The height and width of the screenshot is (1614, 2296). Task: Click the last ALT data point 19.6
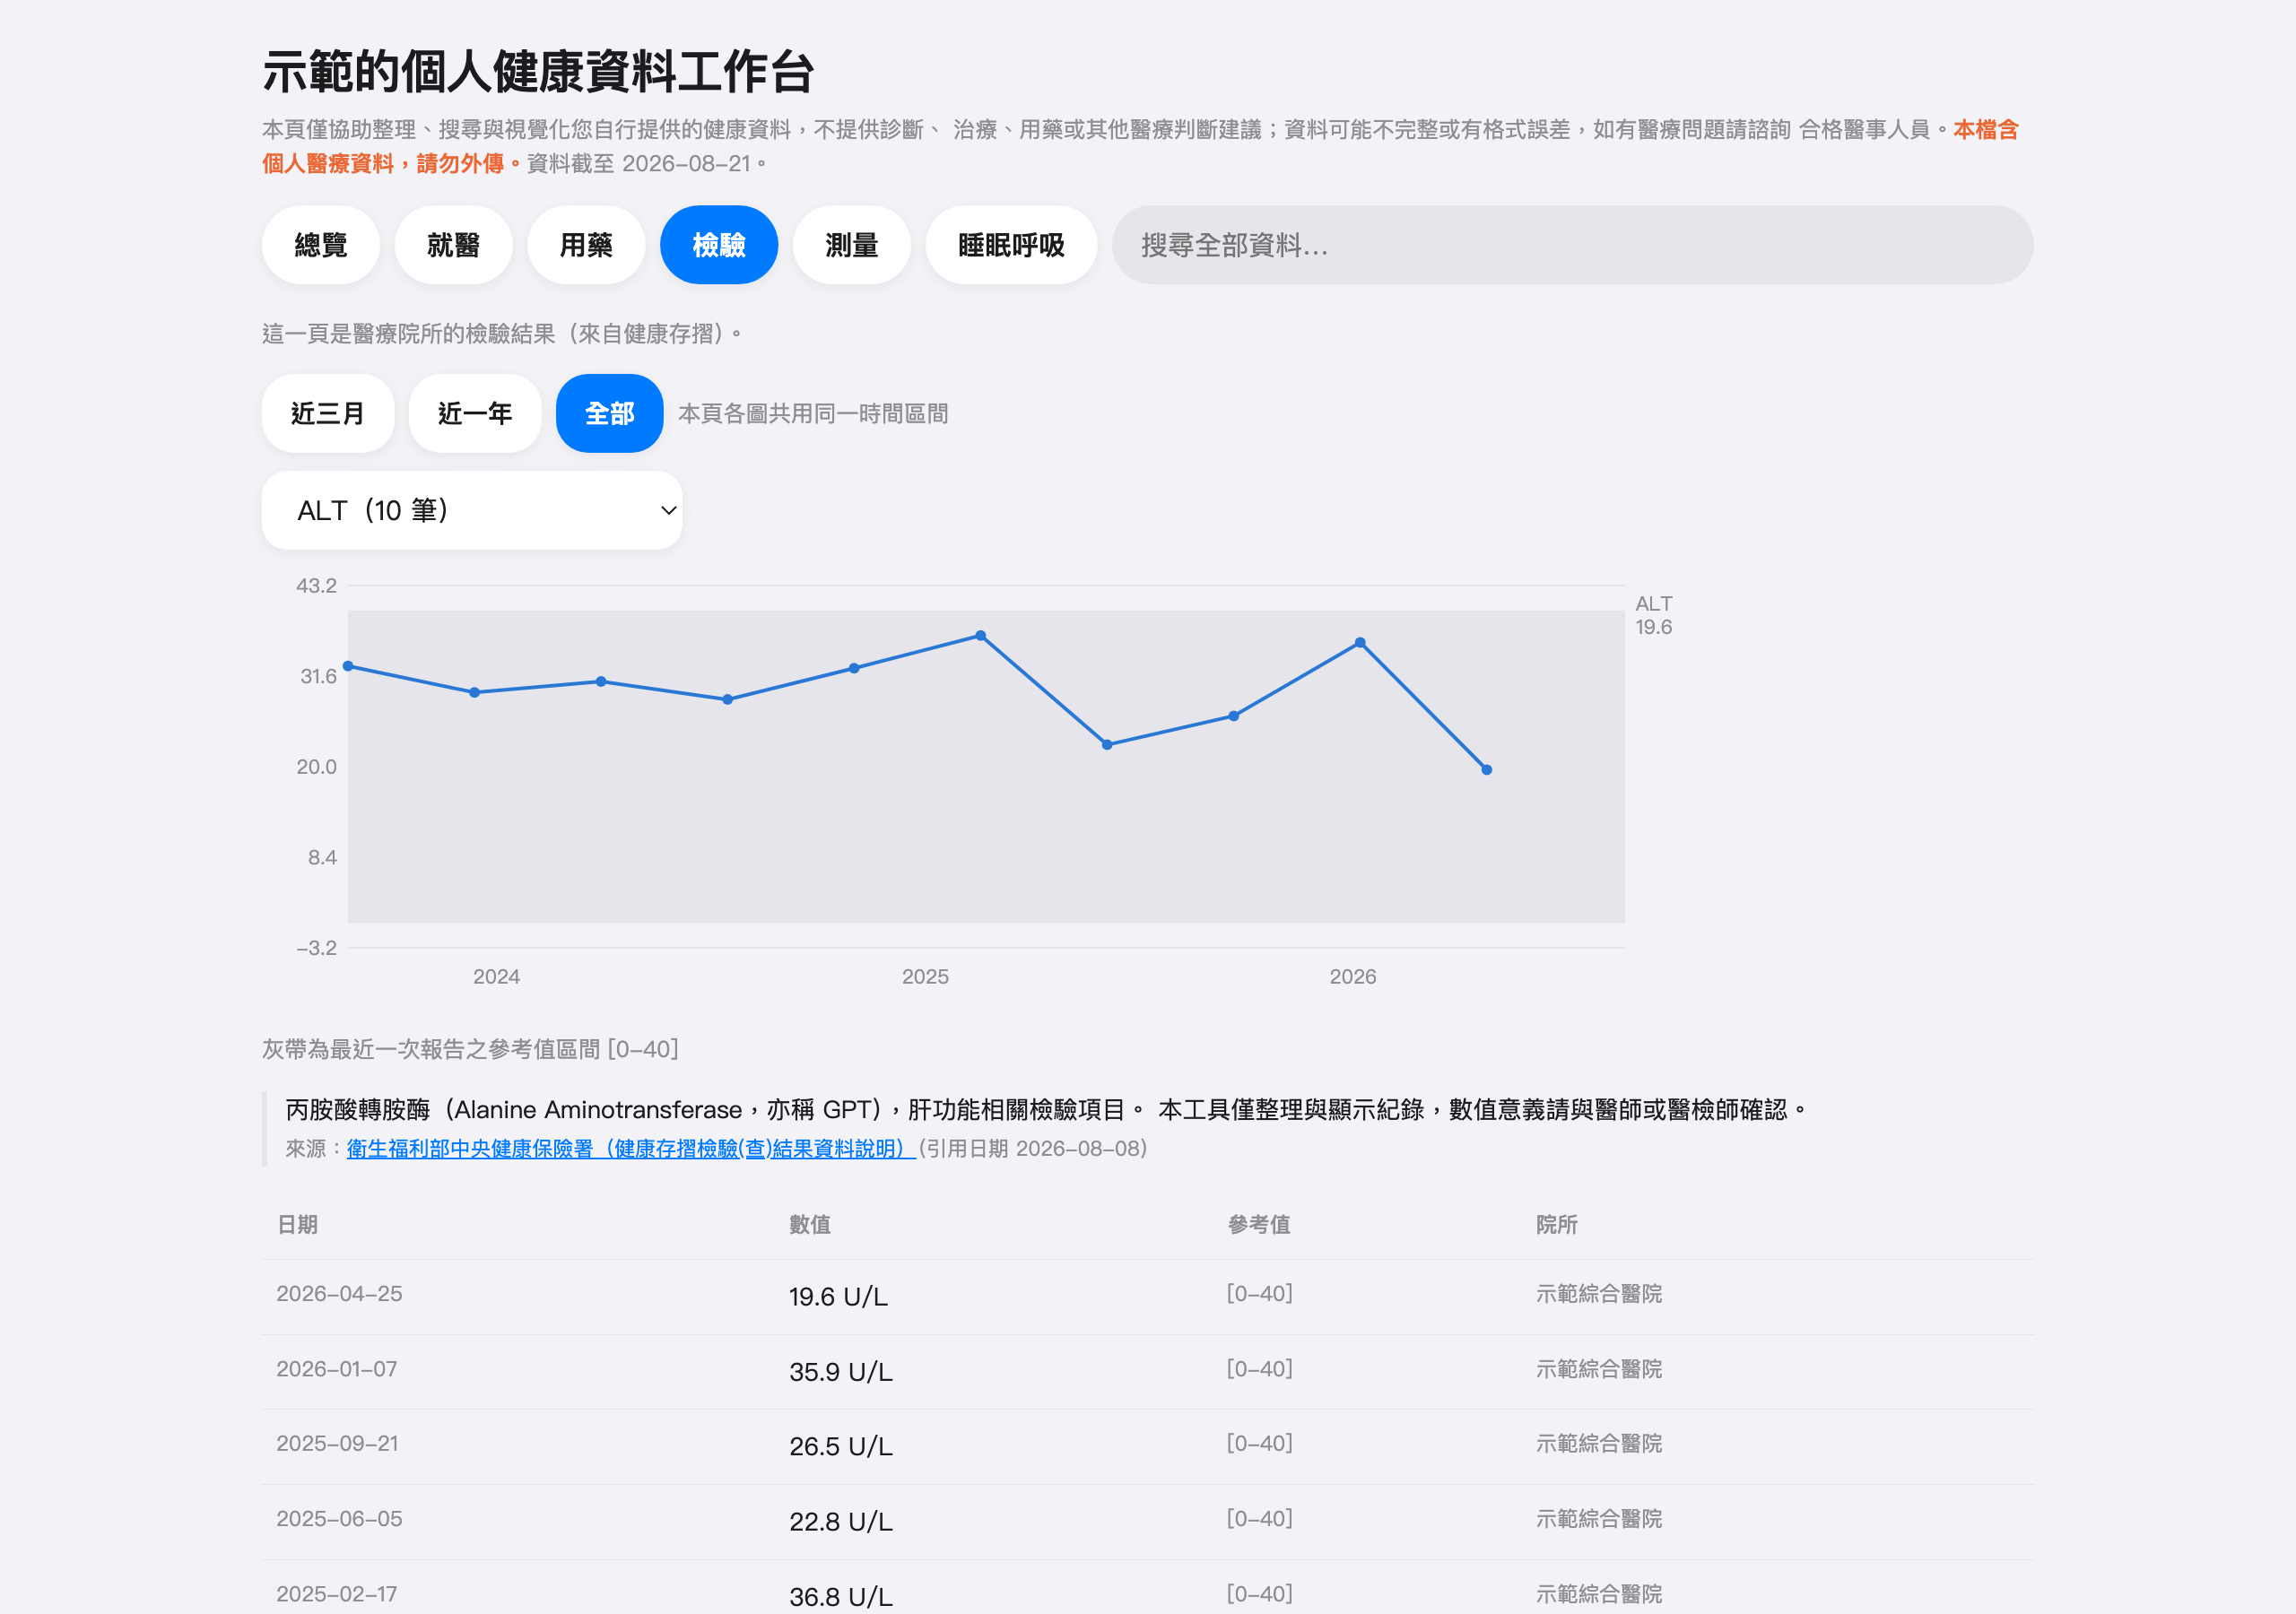point(1486,770)
